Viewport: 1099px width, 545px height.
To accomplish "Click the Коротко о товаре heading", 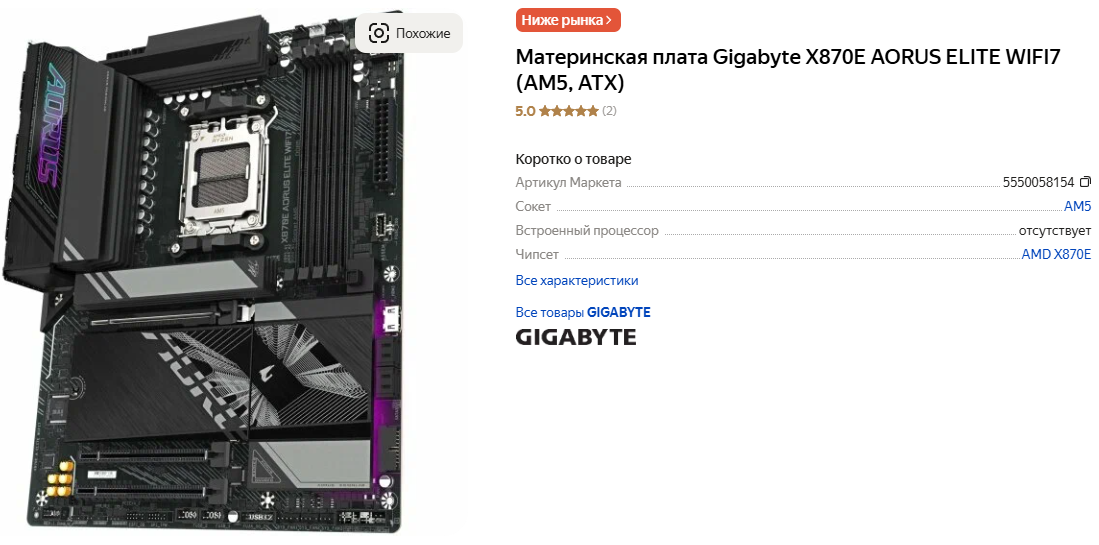I will (573, 159).
